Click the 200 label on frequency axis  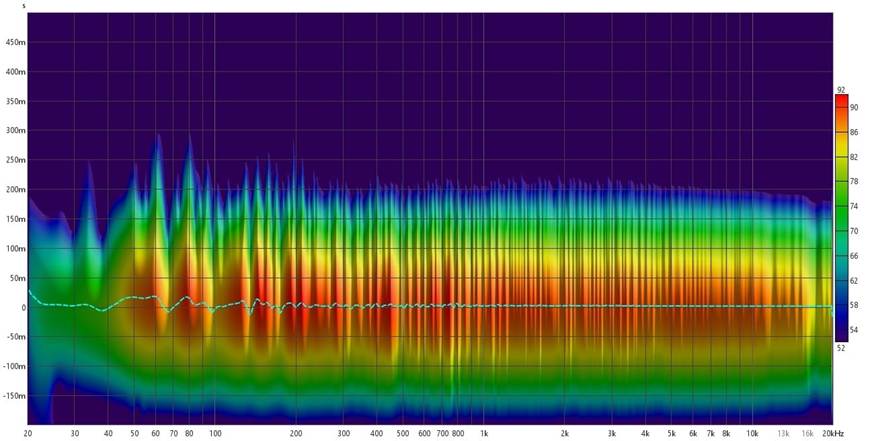coord(296,434)
